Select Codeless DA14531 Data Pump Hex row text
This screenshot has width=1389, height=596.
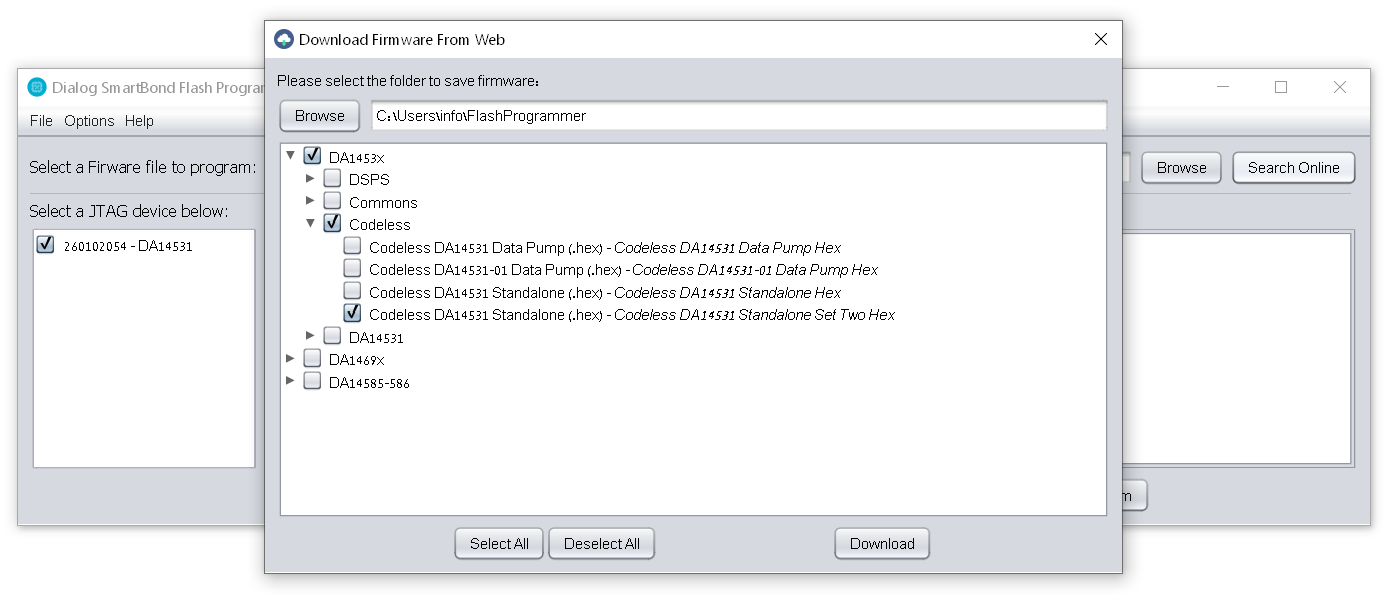tap(605, 247)
